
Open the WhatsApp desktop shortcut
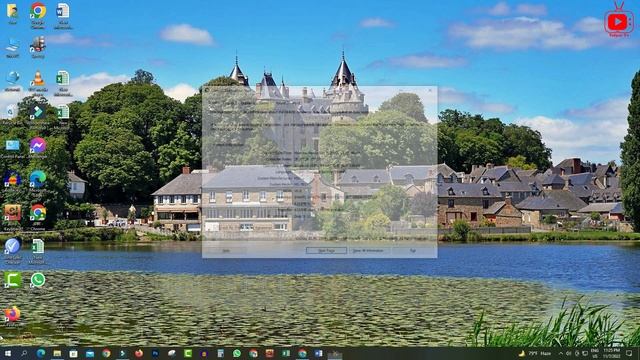coord(38,280)
